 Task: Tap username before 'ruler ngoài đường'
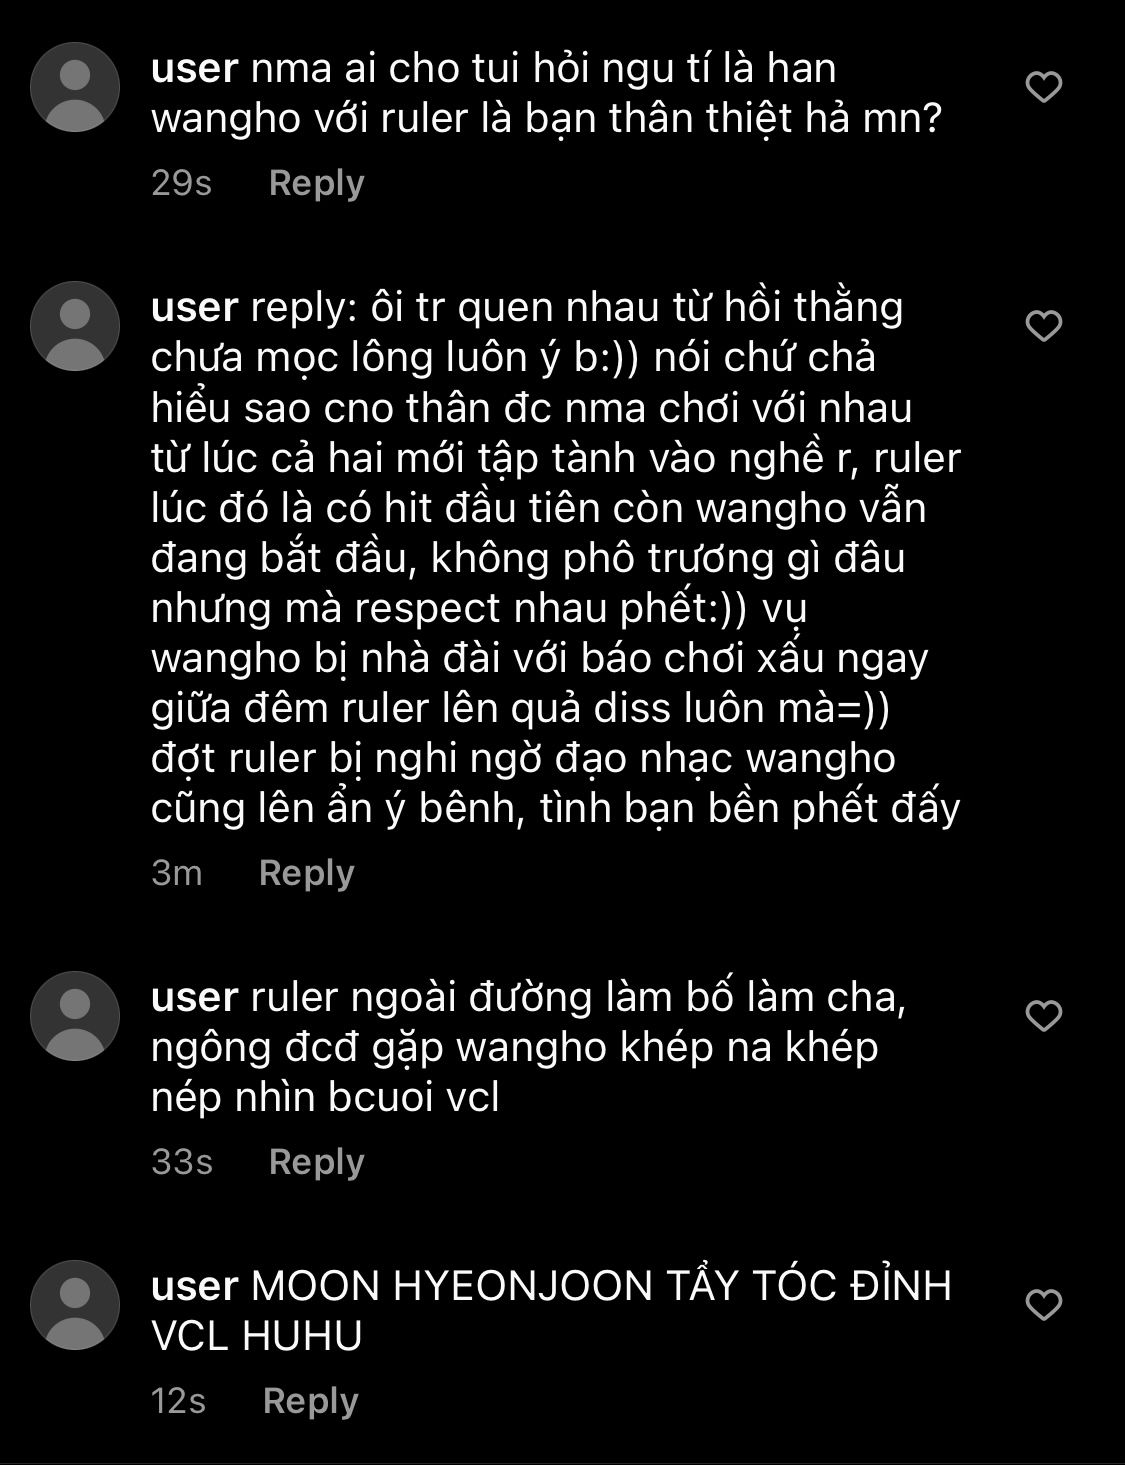(x=194, y=998)
